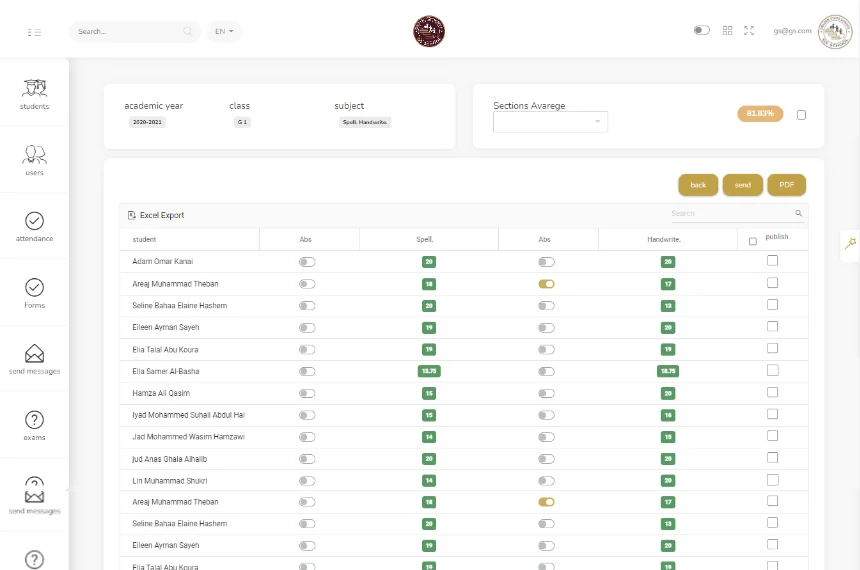Open the attendance checkmark icon
860x570 pixels.
[x=34, y=221]
